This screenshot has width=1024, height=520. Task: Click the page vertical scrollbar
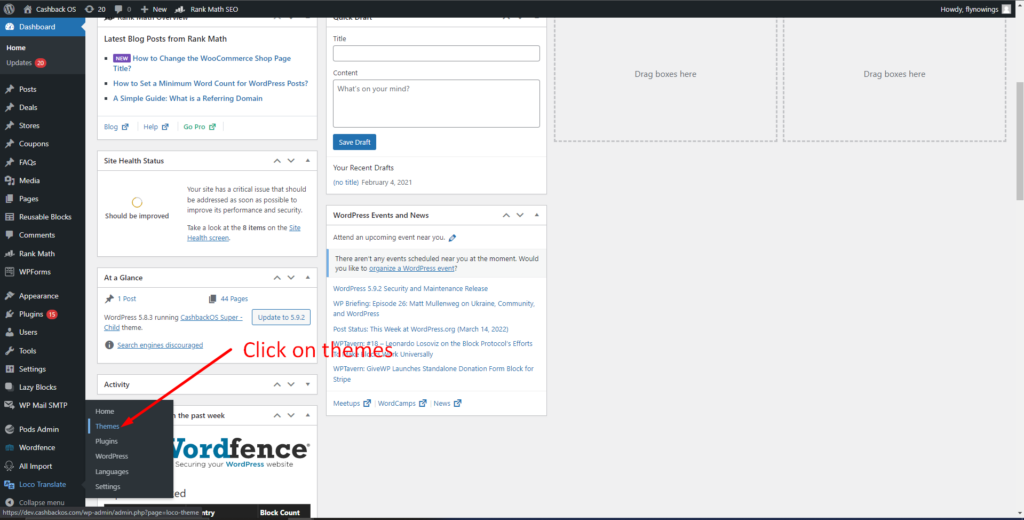pos(1020,140)
